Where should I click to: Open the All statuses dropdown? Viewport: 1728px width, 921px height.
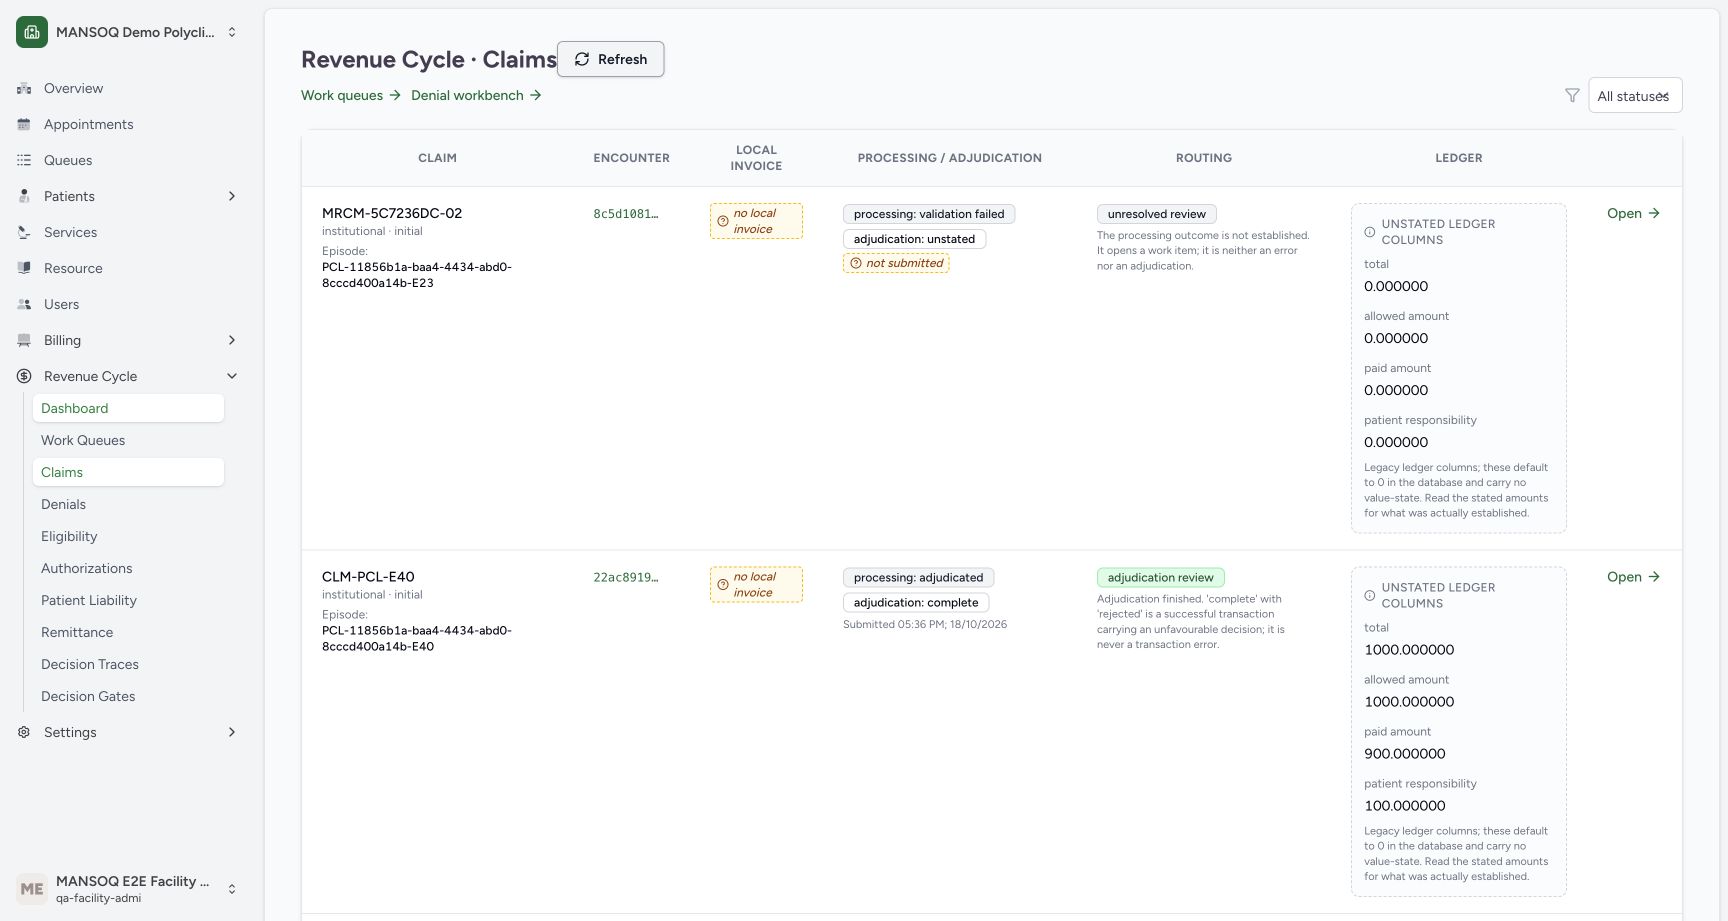[x=1635, y=95]
